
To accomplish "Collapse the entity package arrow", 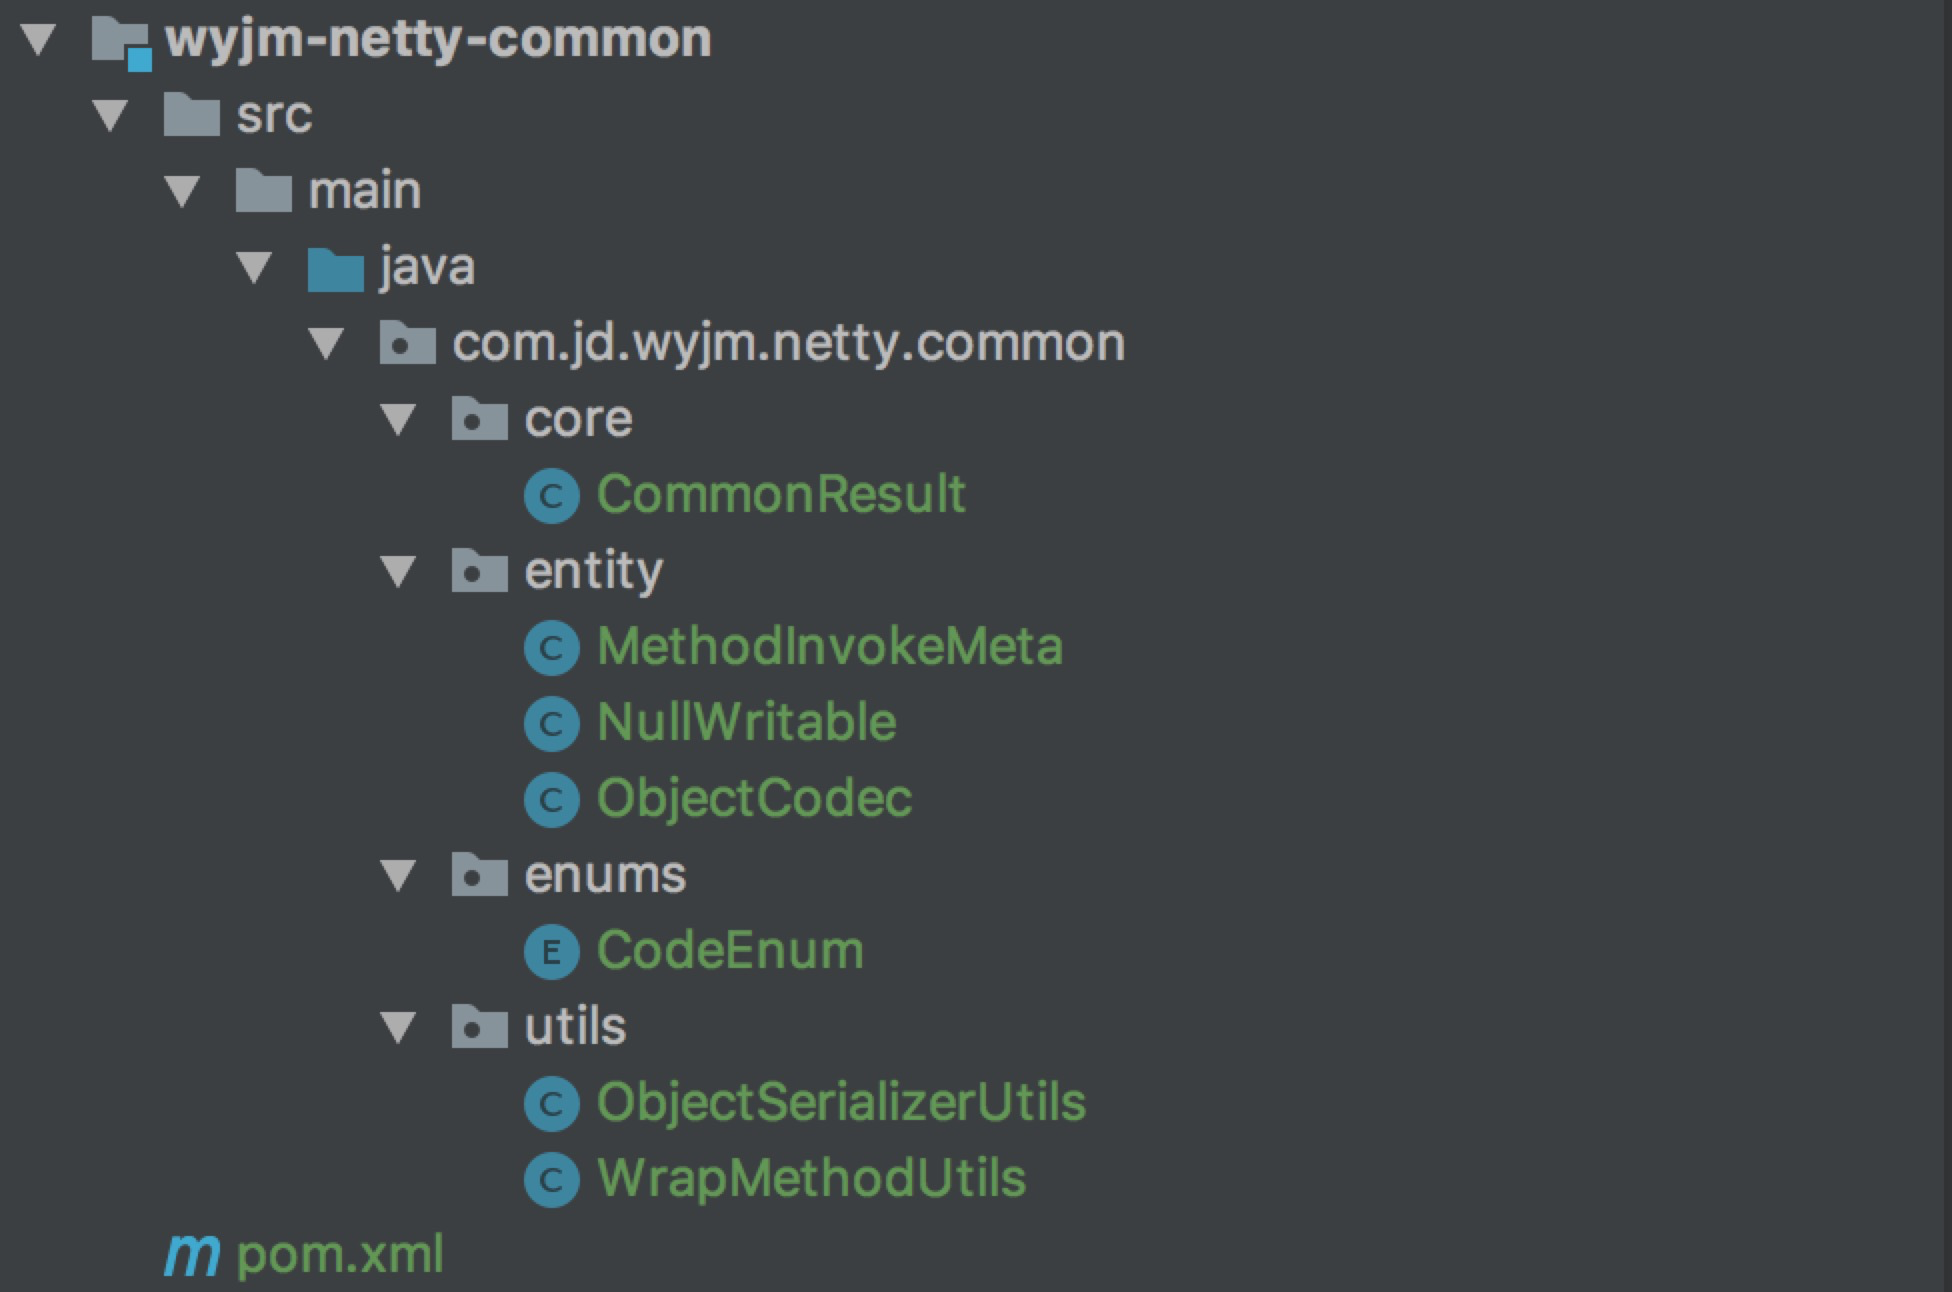I will (x=398, y=572).
